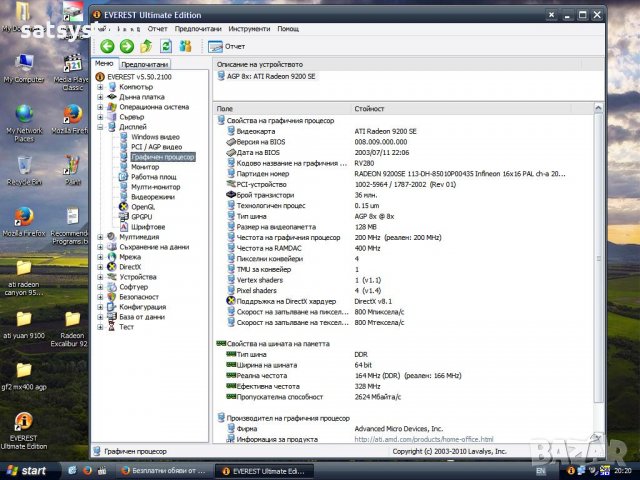The width and height of the screenshot is (640, 480).
Task: Open My Computer desktop icon
Action: pos(24,68)
